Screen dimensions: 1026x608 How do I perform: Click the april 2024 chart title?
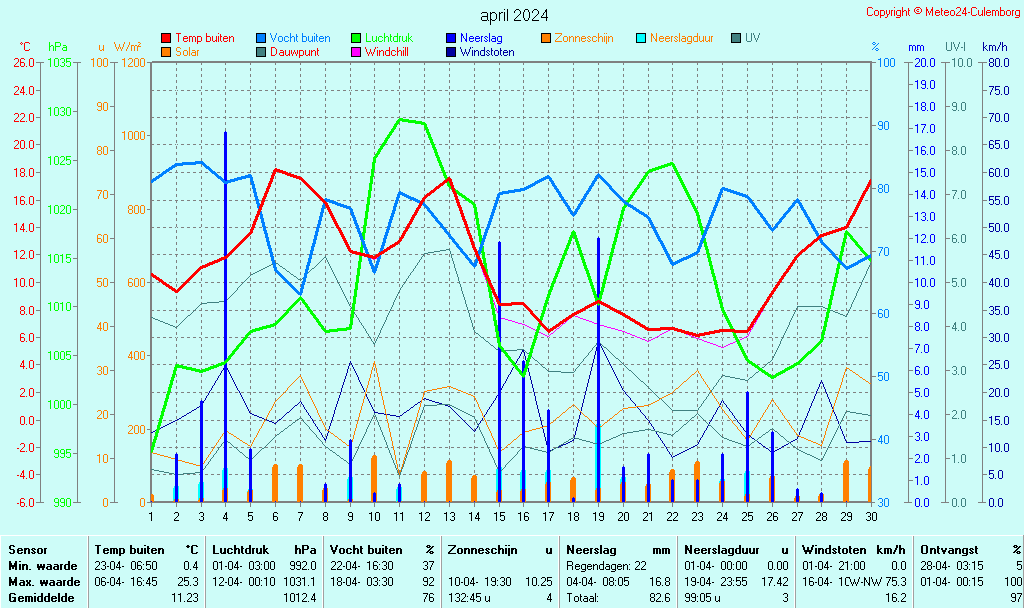(514, 15)
